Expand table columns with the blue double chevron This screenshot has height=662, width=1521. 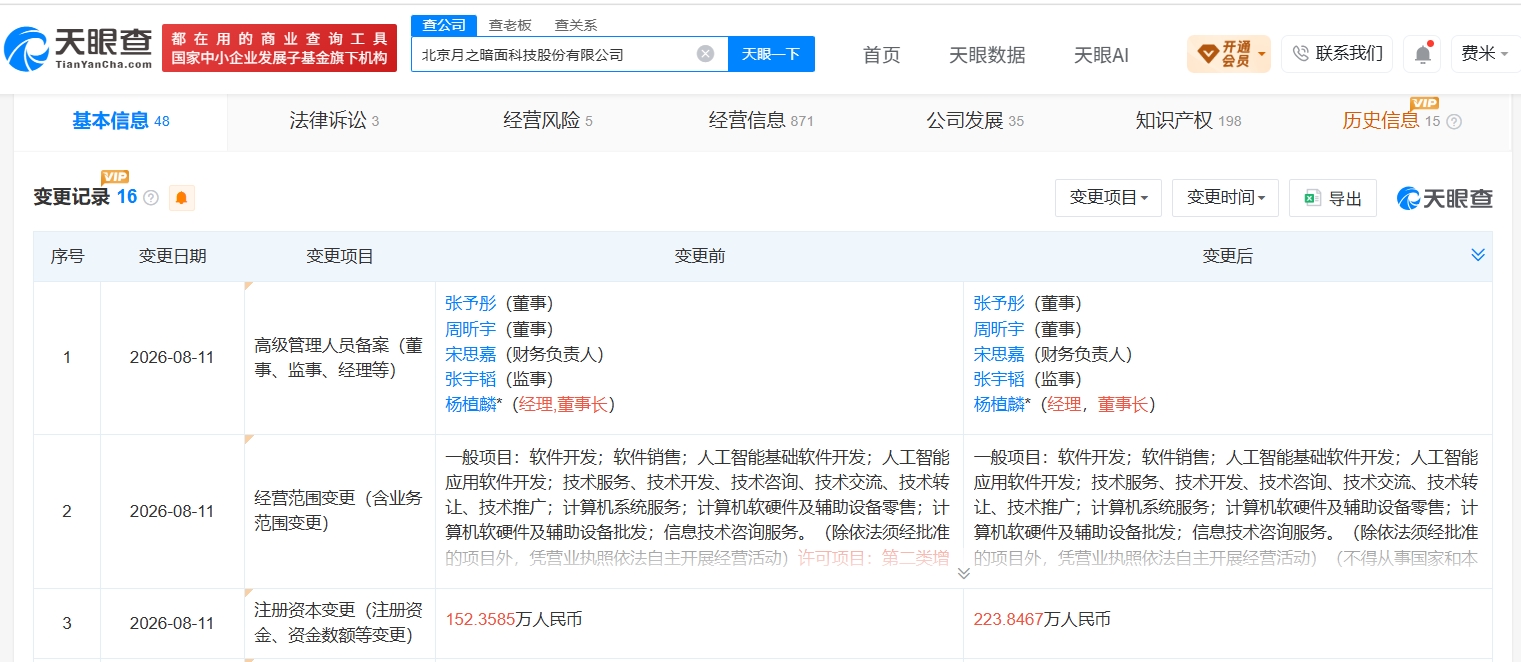click(1478, 255)
